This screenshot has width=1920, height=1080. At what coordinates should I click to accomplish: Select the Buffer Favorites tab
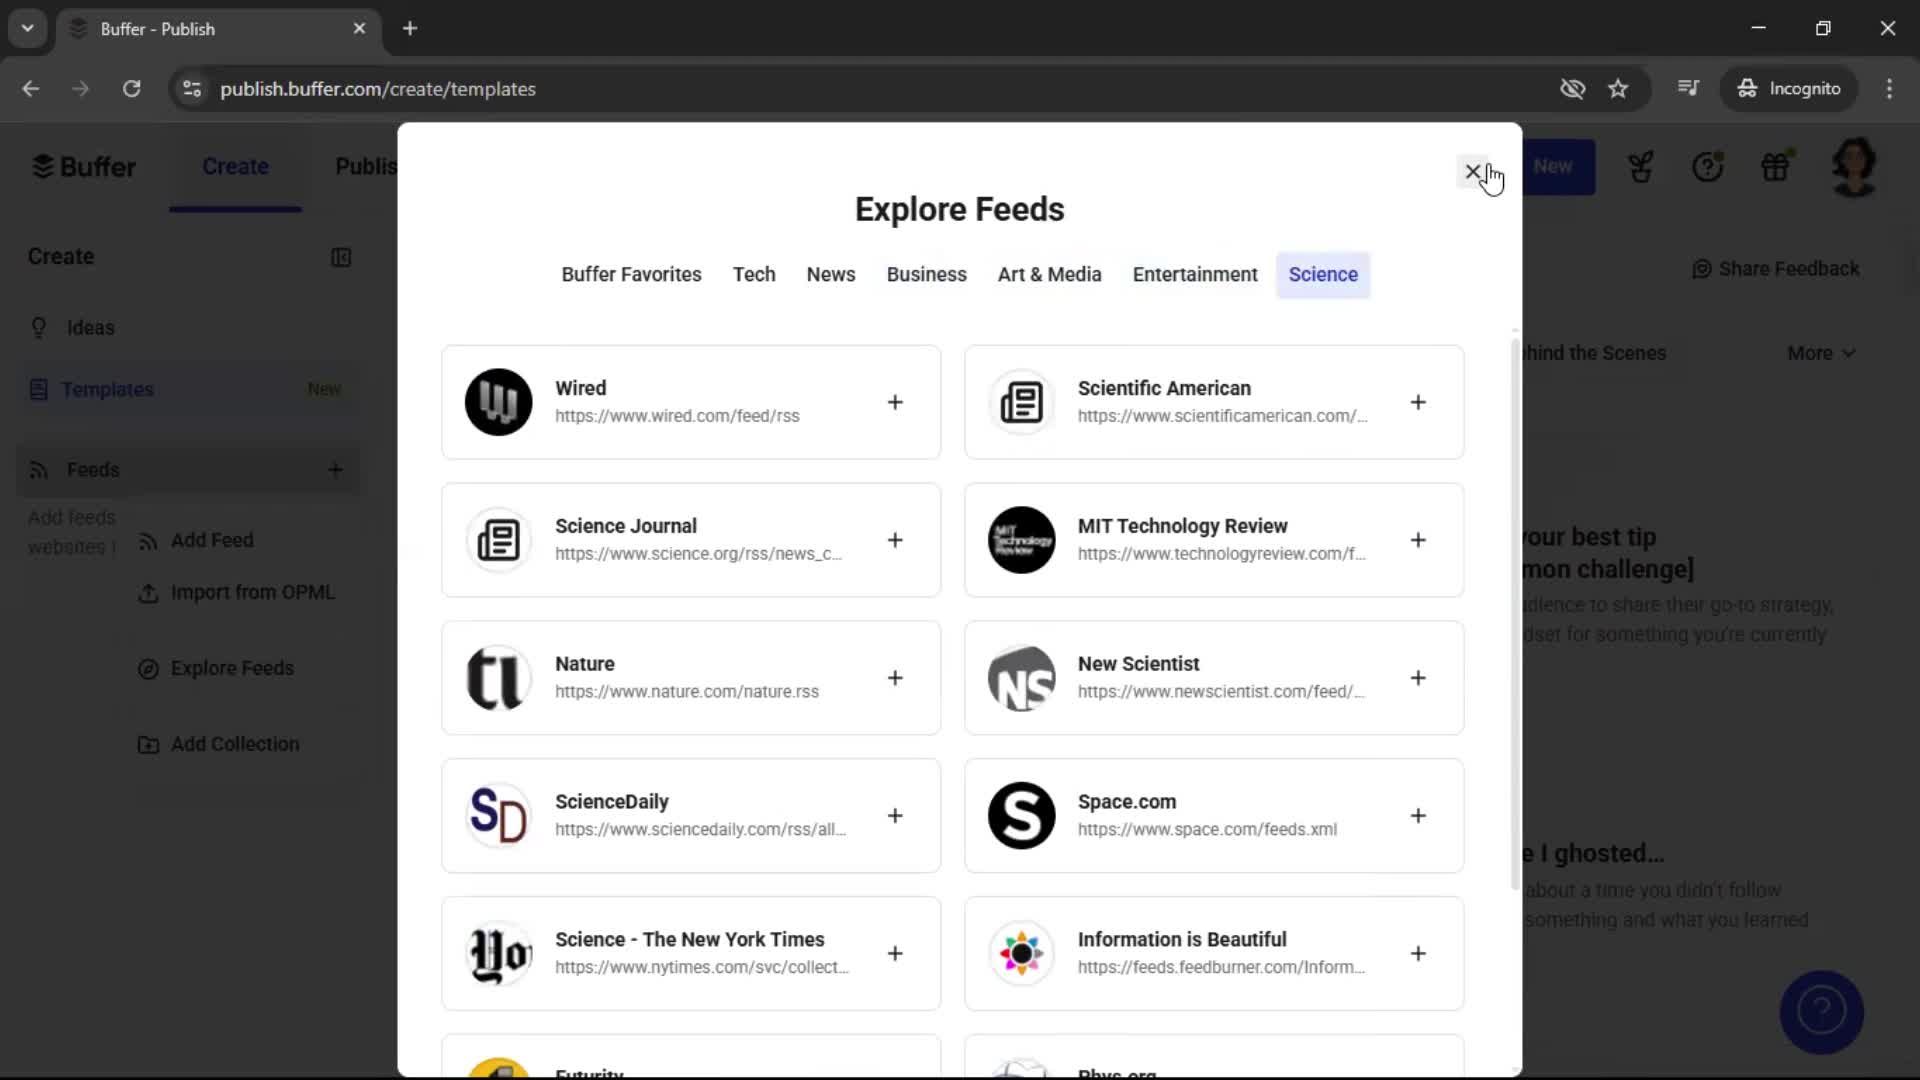click(x=631, y=274)
